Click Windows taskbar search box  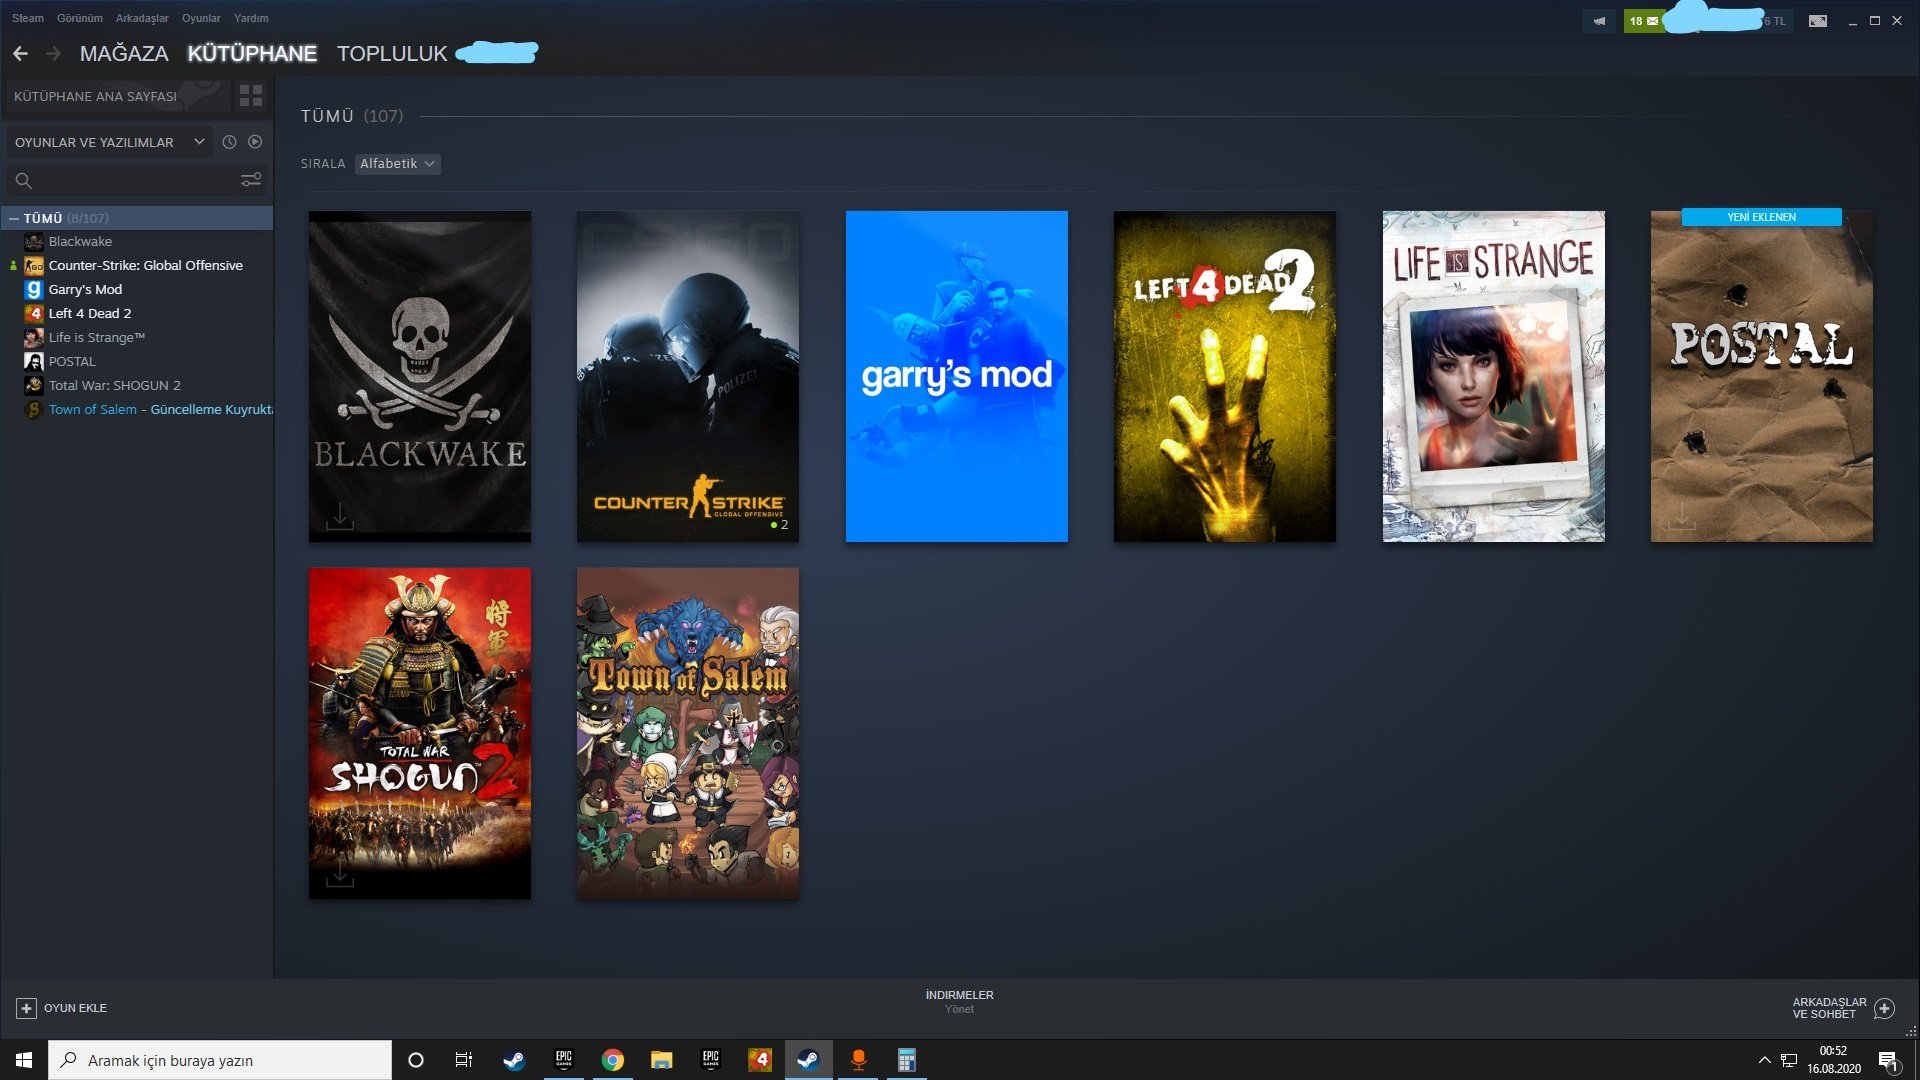pos(220,1060)
